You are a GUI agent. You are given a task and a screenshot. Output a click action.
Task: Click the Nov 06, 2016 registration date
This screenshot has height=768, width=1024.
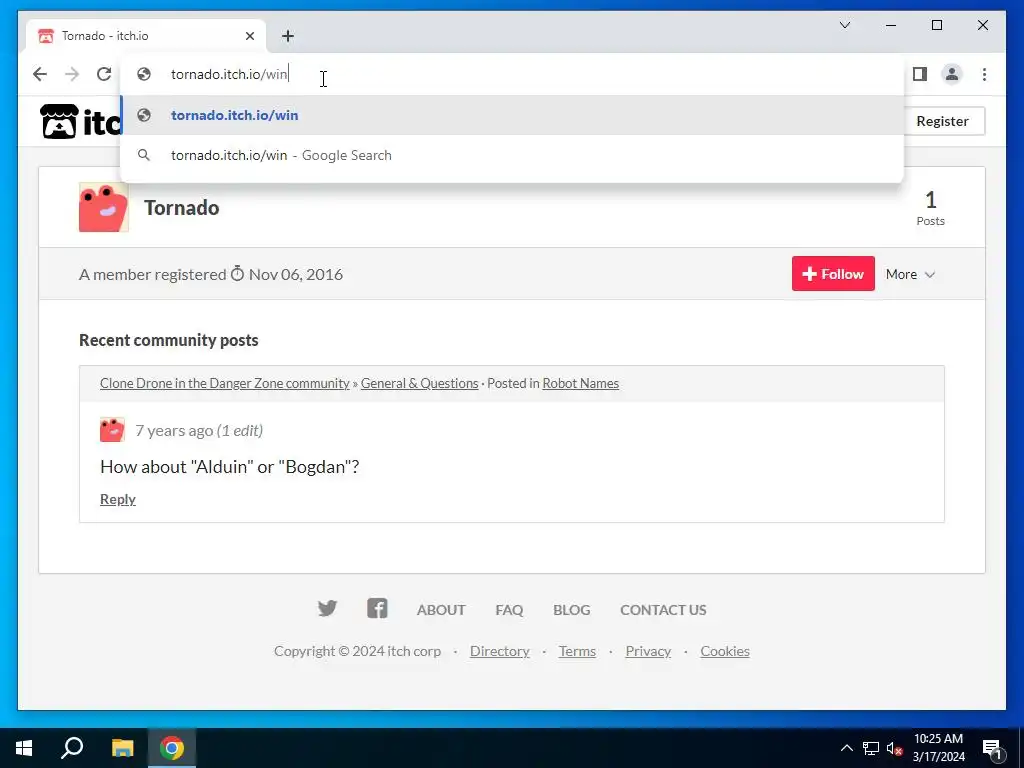pyautogui.click(x=295, y=274)
